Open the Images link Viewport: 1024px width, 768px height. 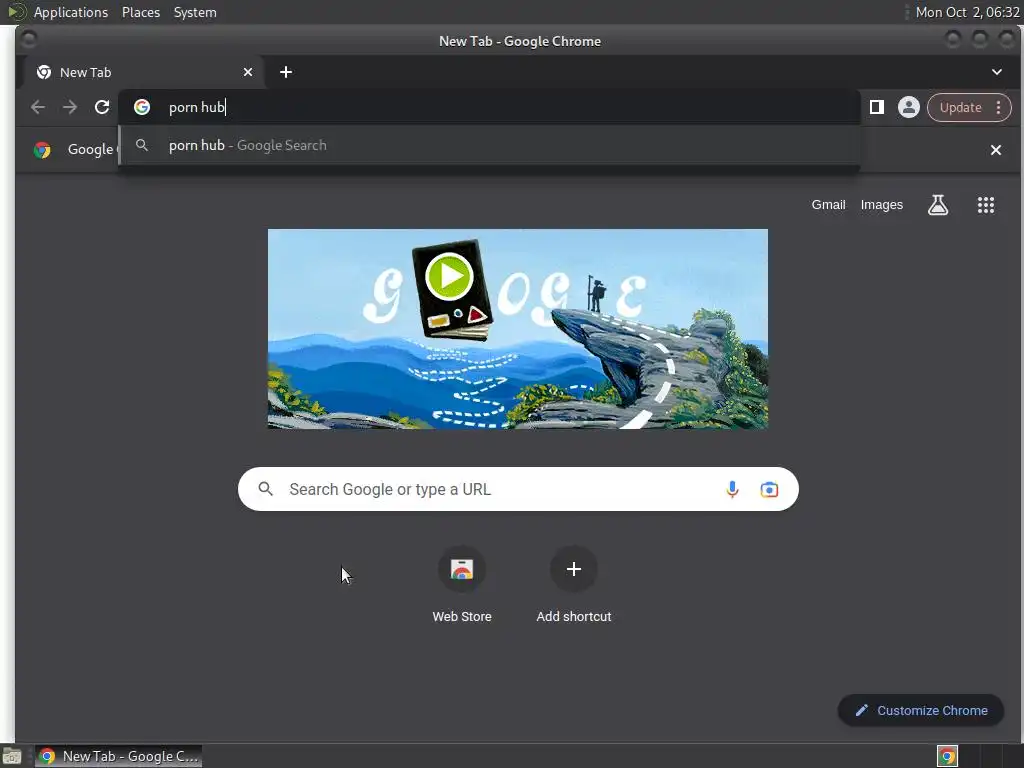(881, 204)
